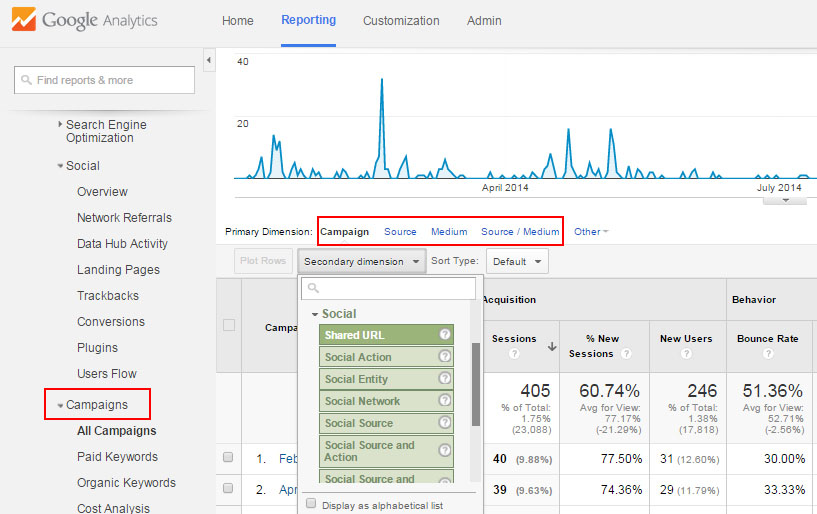
Task: Open the Admin tab
Action: coord(484,21)
